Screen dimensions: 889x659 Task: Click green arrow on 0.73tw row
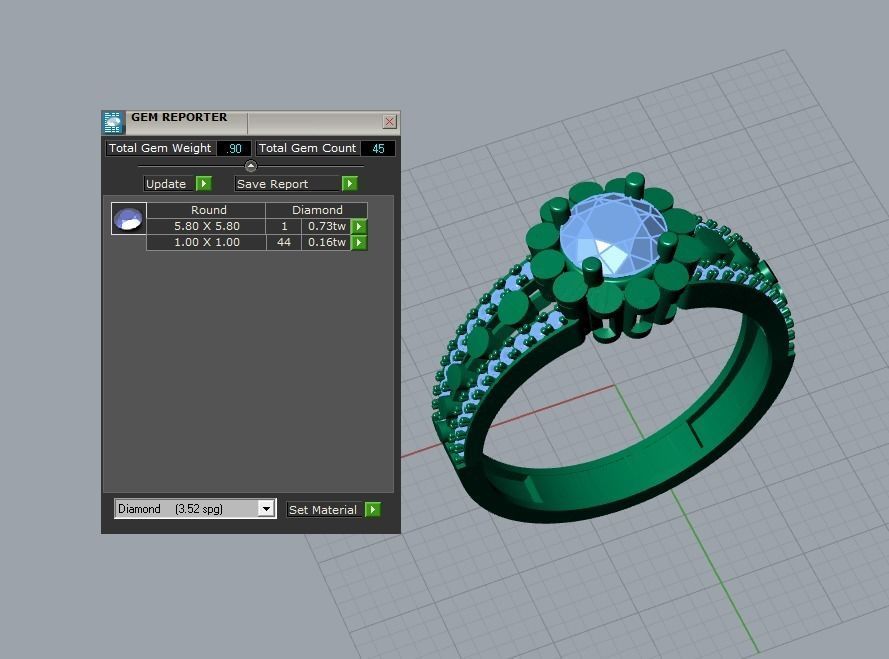point(359,226)
